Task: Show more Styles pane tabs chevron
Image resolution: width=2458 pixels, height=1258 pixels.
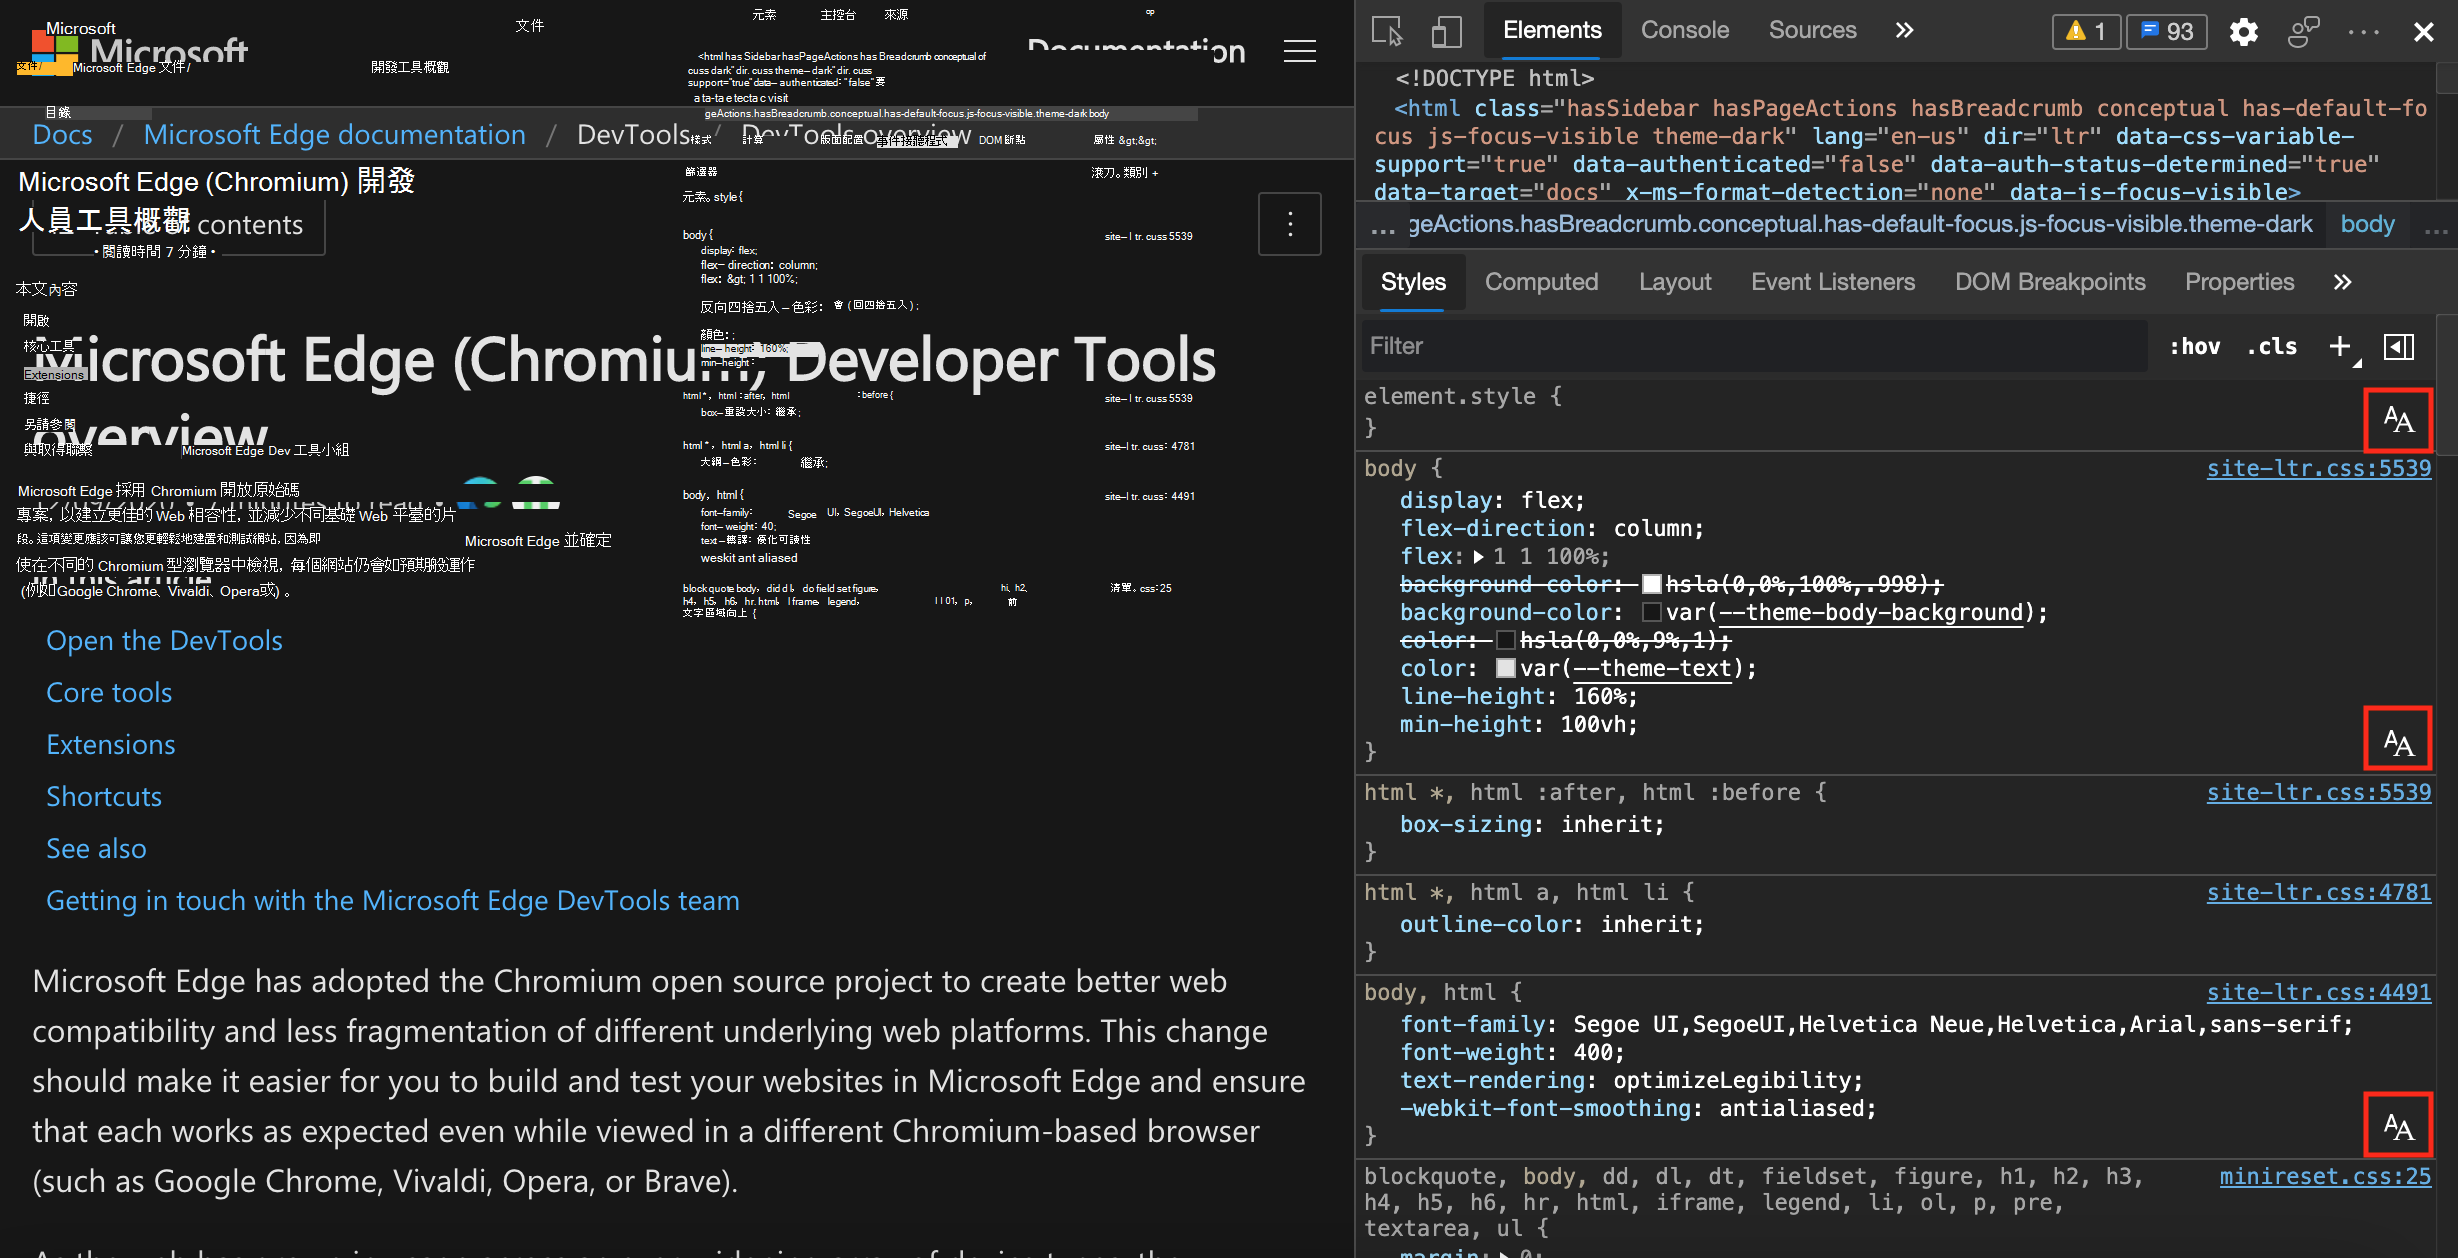Action: coord(2342,282)
